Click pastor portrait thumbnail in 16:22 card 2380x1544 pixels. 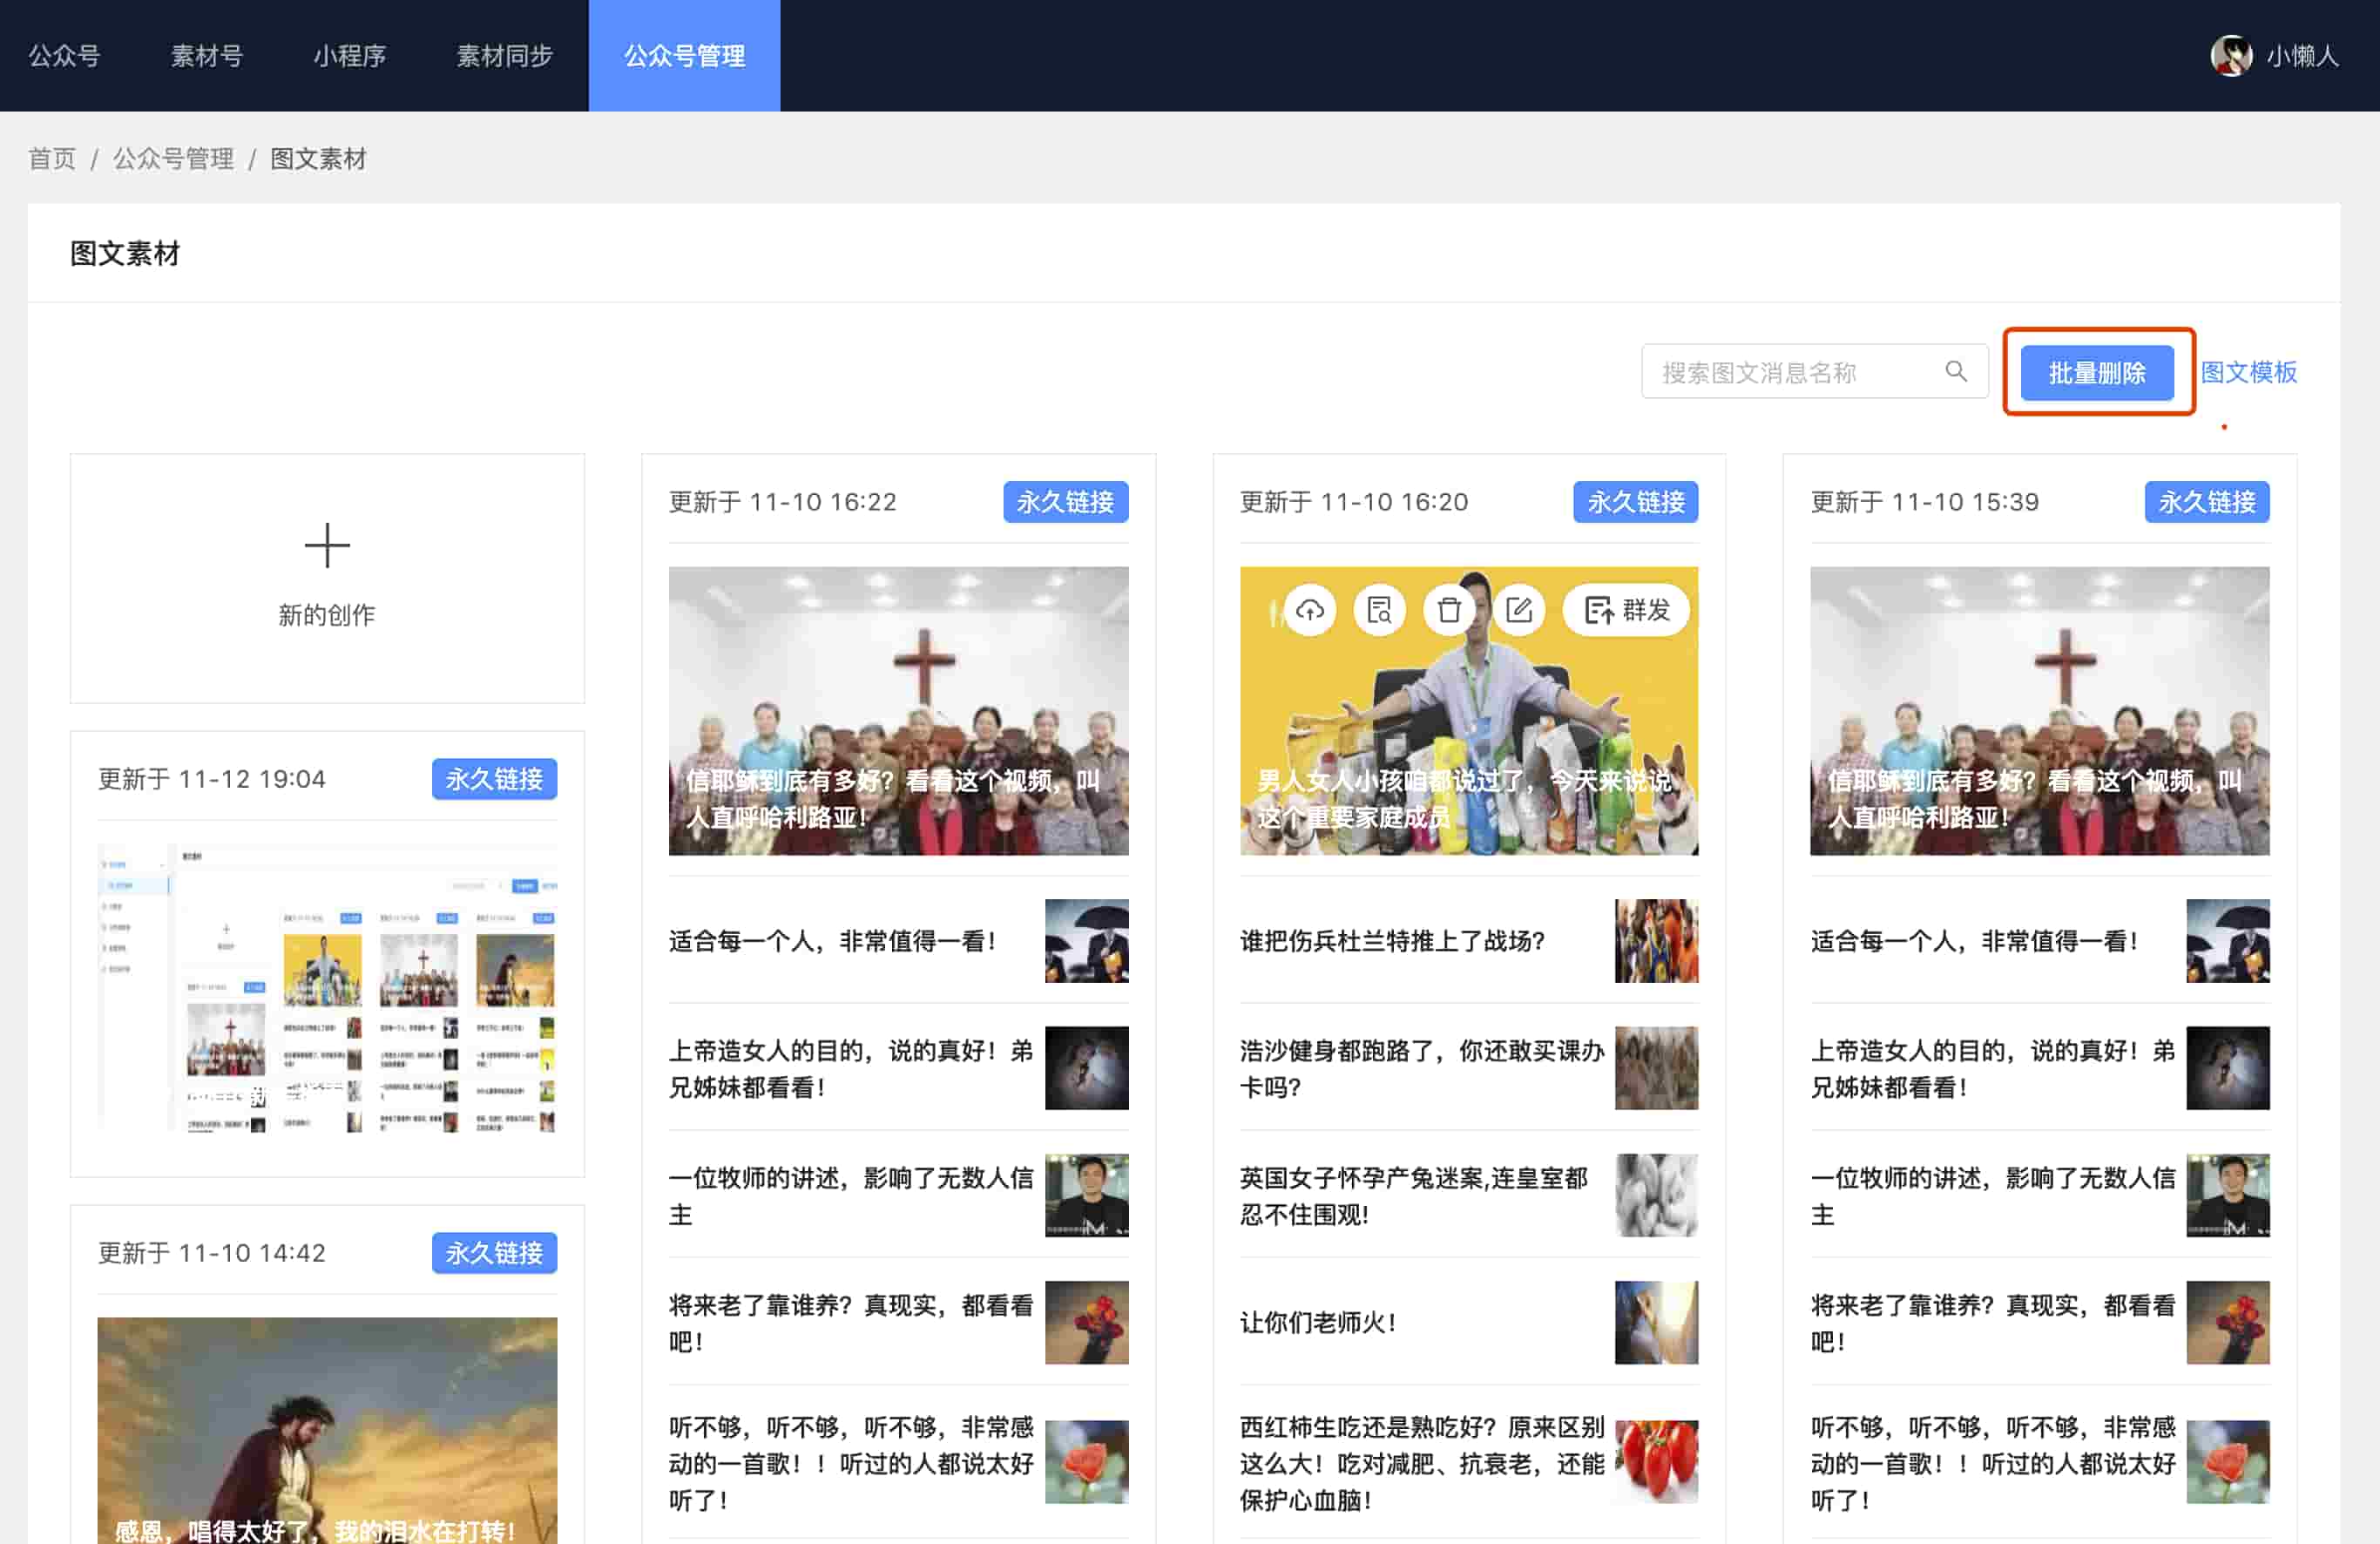(x=1087, y=1196)
